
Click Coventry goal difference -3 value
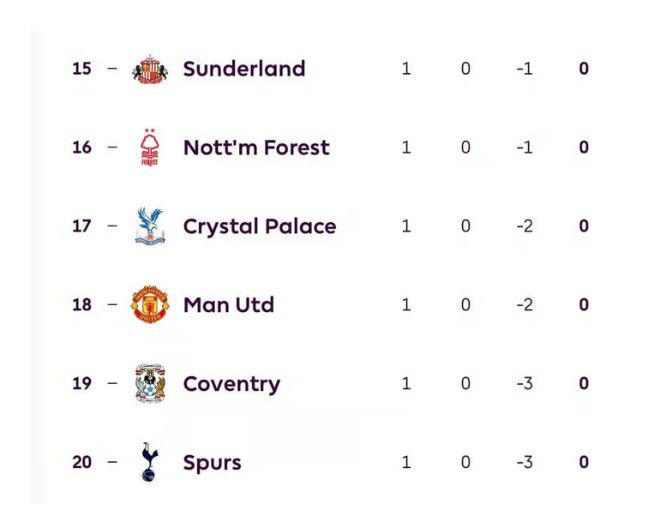[x=525, y=384]
